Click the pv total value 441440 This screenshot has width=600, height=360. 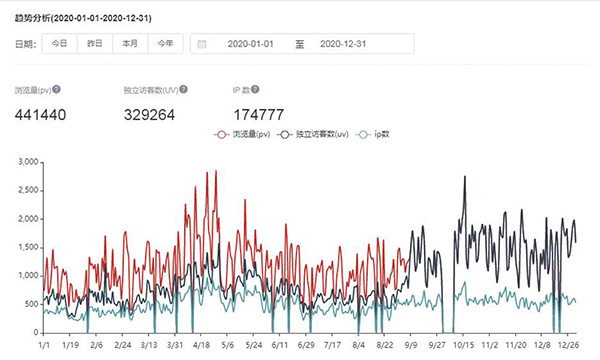(40, 115)
